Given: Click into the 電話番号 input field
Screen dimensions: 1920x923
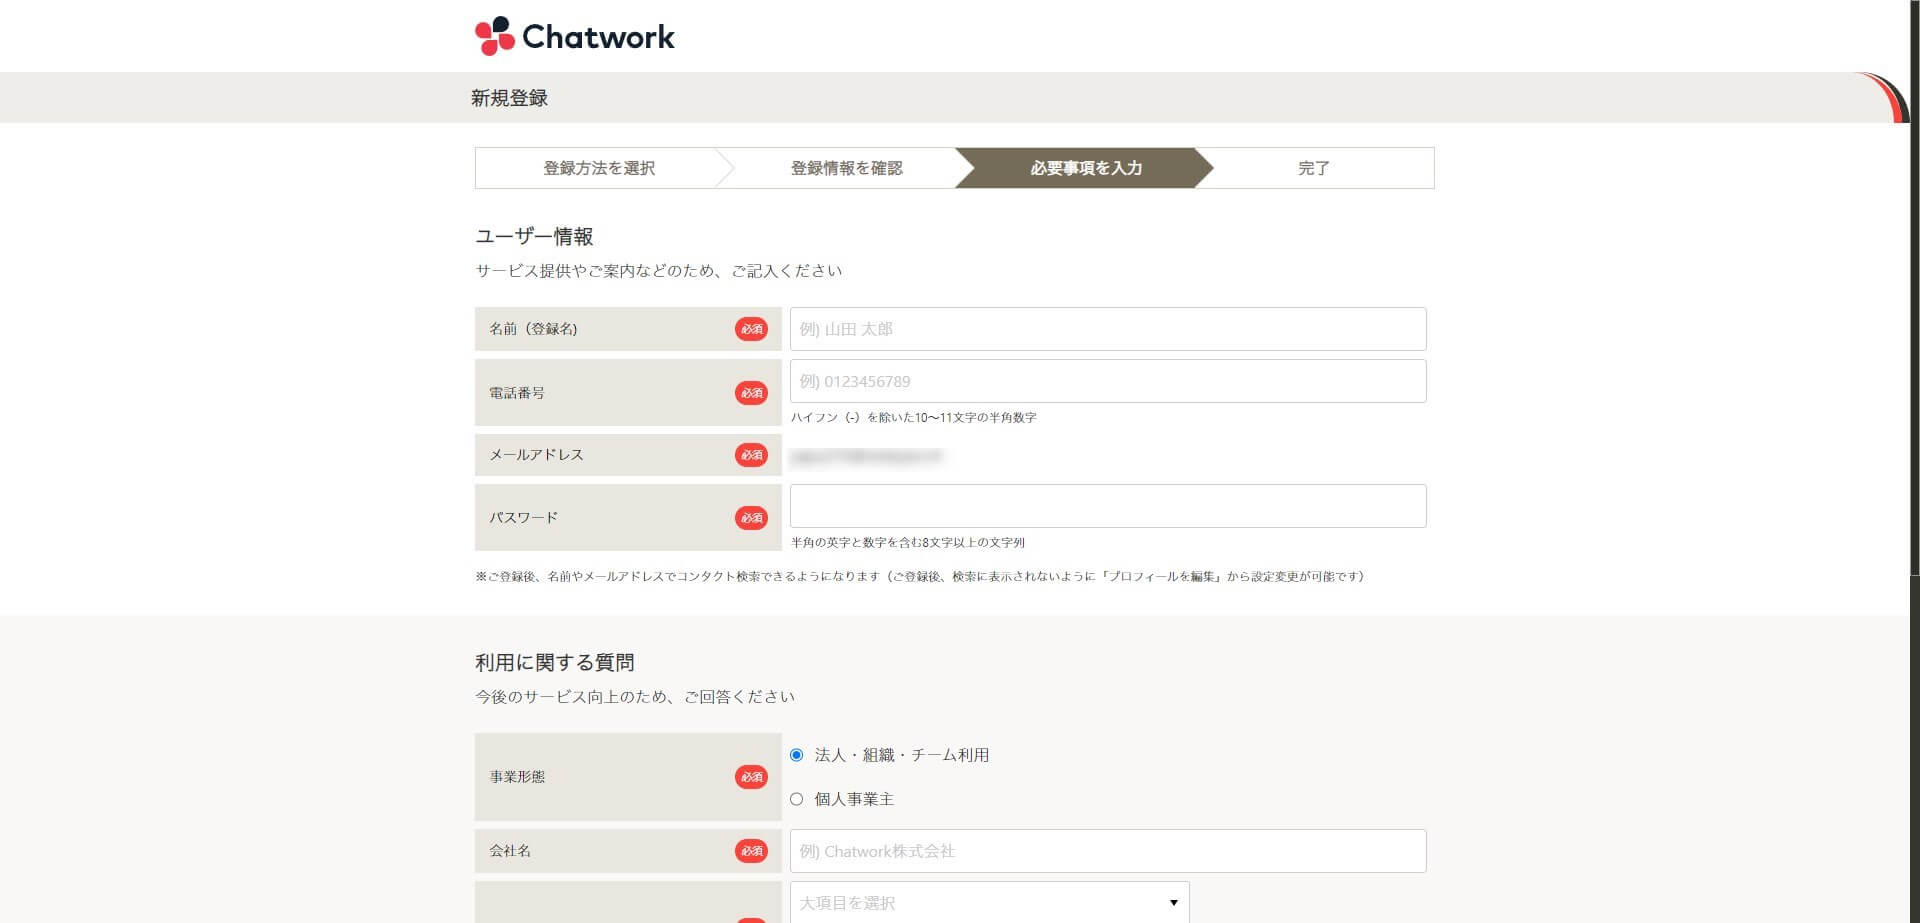Looking at the screenshot, I should tap(1107, 381).
